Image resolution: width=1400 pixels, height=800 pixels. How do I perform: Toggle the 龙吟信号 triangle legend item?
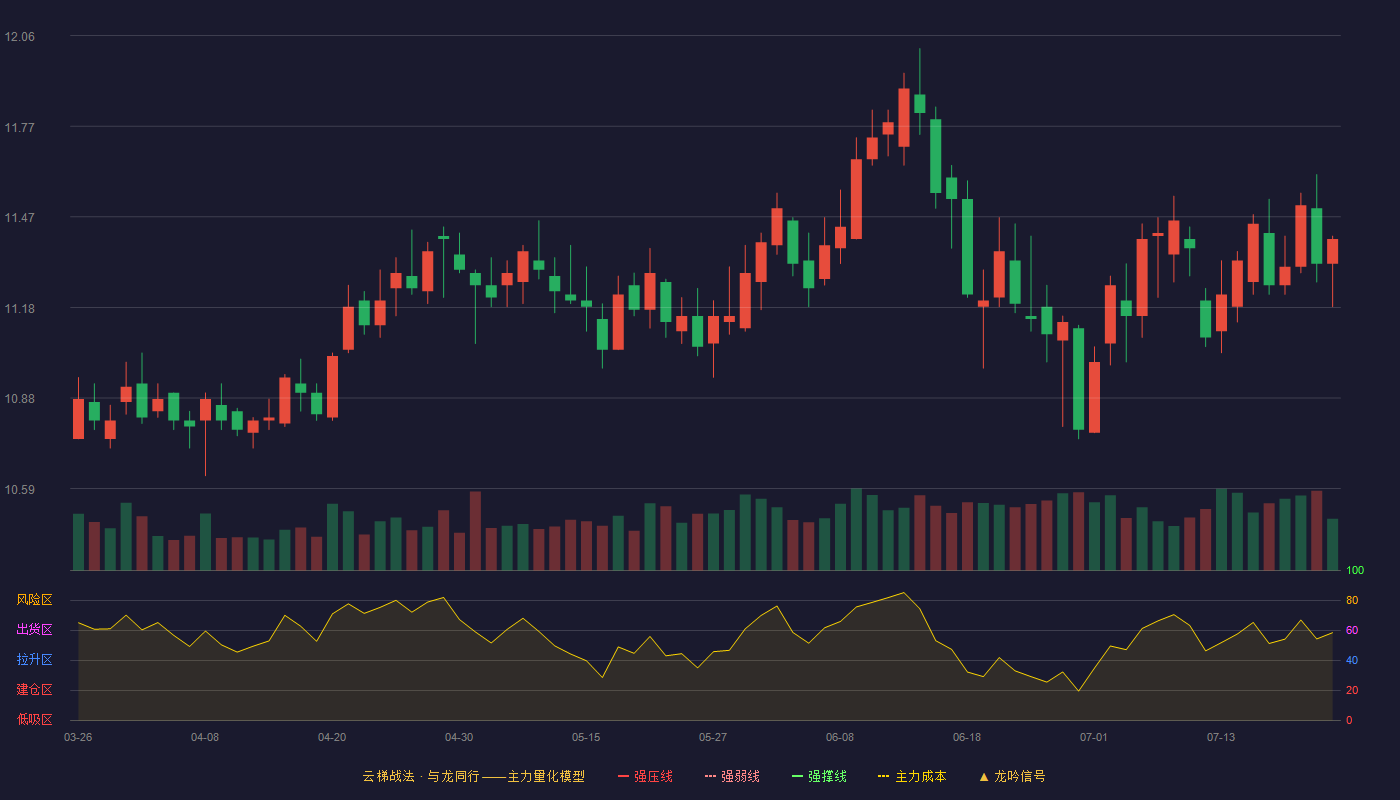pos(1012,776)
